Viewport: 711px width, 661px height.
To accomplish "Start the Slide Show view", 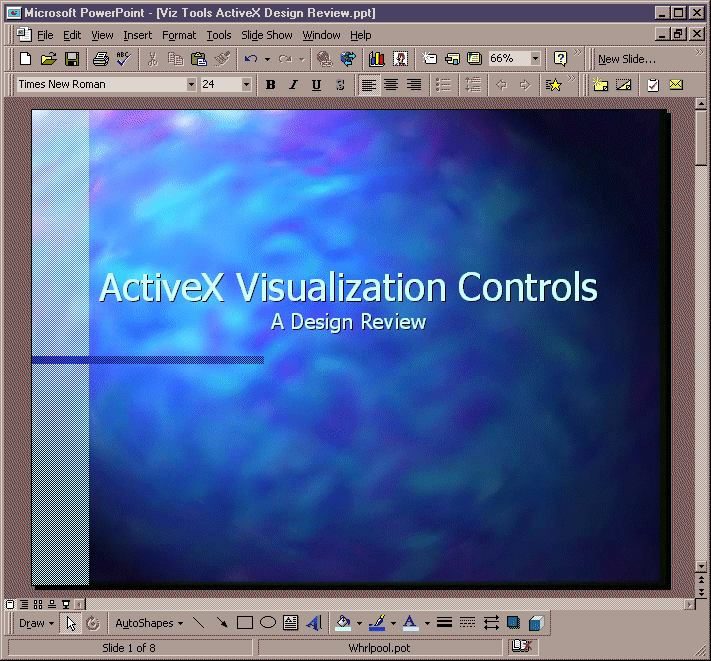I will pos(66,604).
